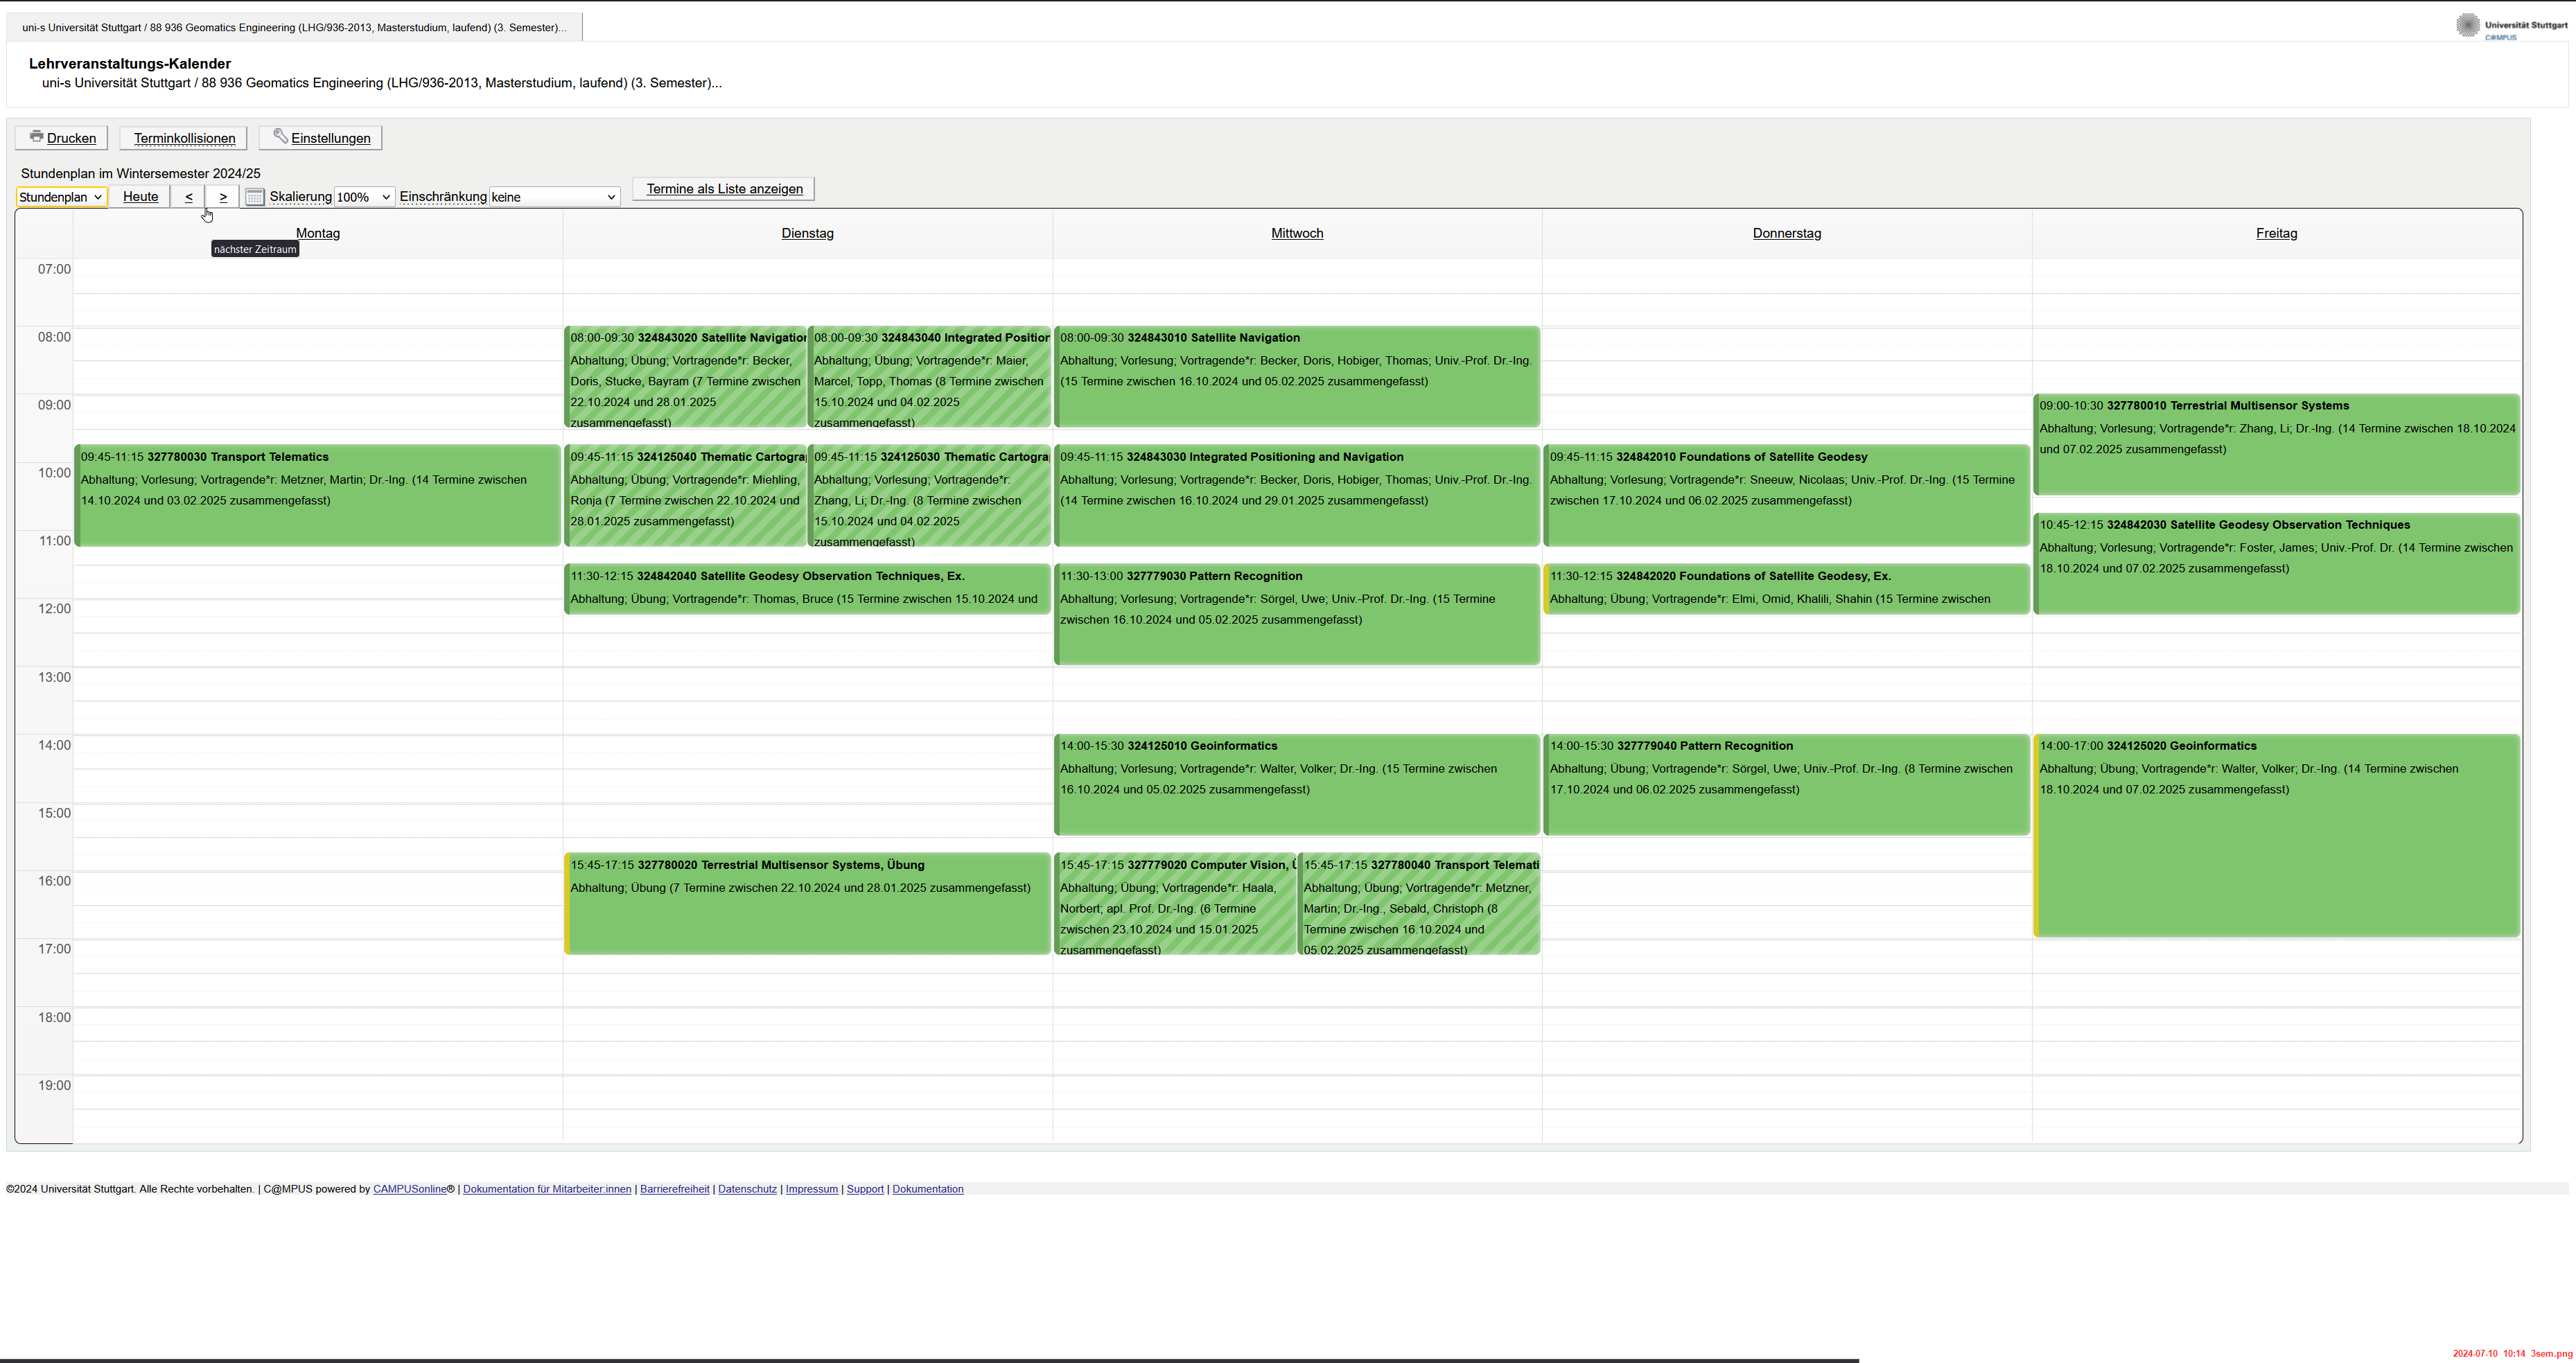Click Lehrveranstaltungs-Kalender heading
This screenshot has height=1363, width=2576.
tap(130, 63)
